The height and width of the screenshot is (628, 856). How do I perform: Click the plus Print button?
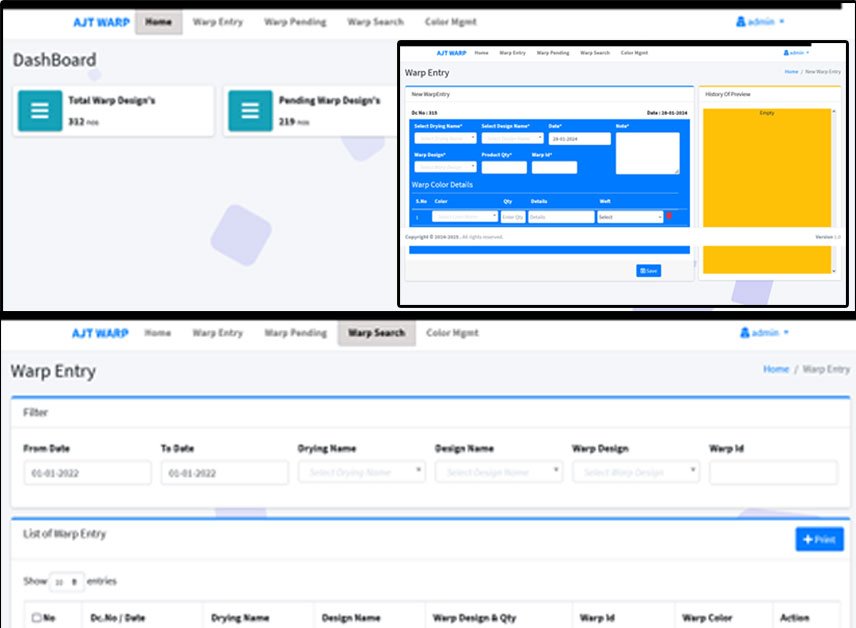(819, 540)
